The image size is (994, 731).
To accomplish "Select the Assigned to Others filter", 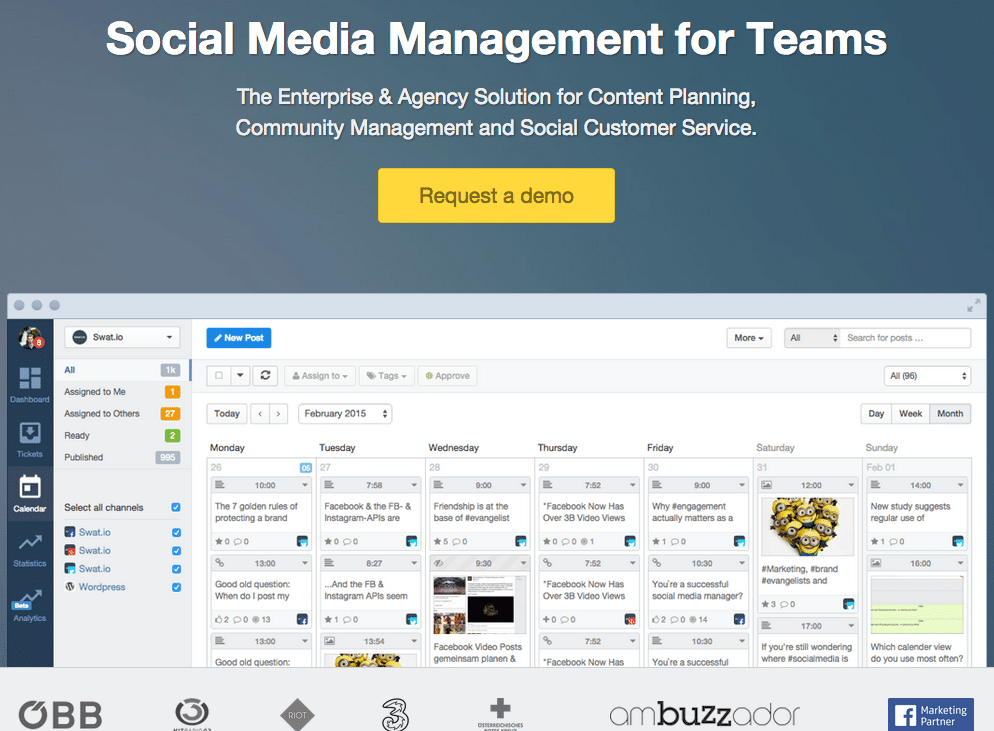I will [x=122, y=413].
